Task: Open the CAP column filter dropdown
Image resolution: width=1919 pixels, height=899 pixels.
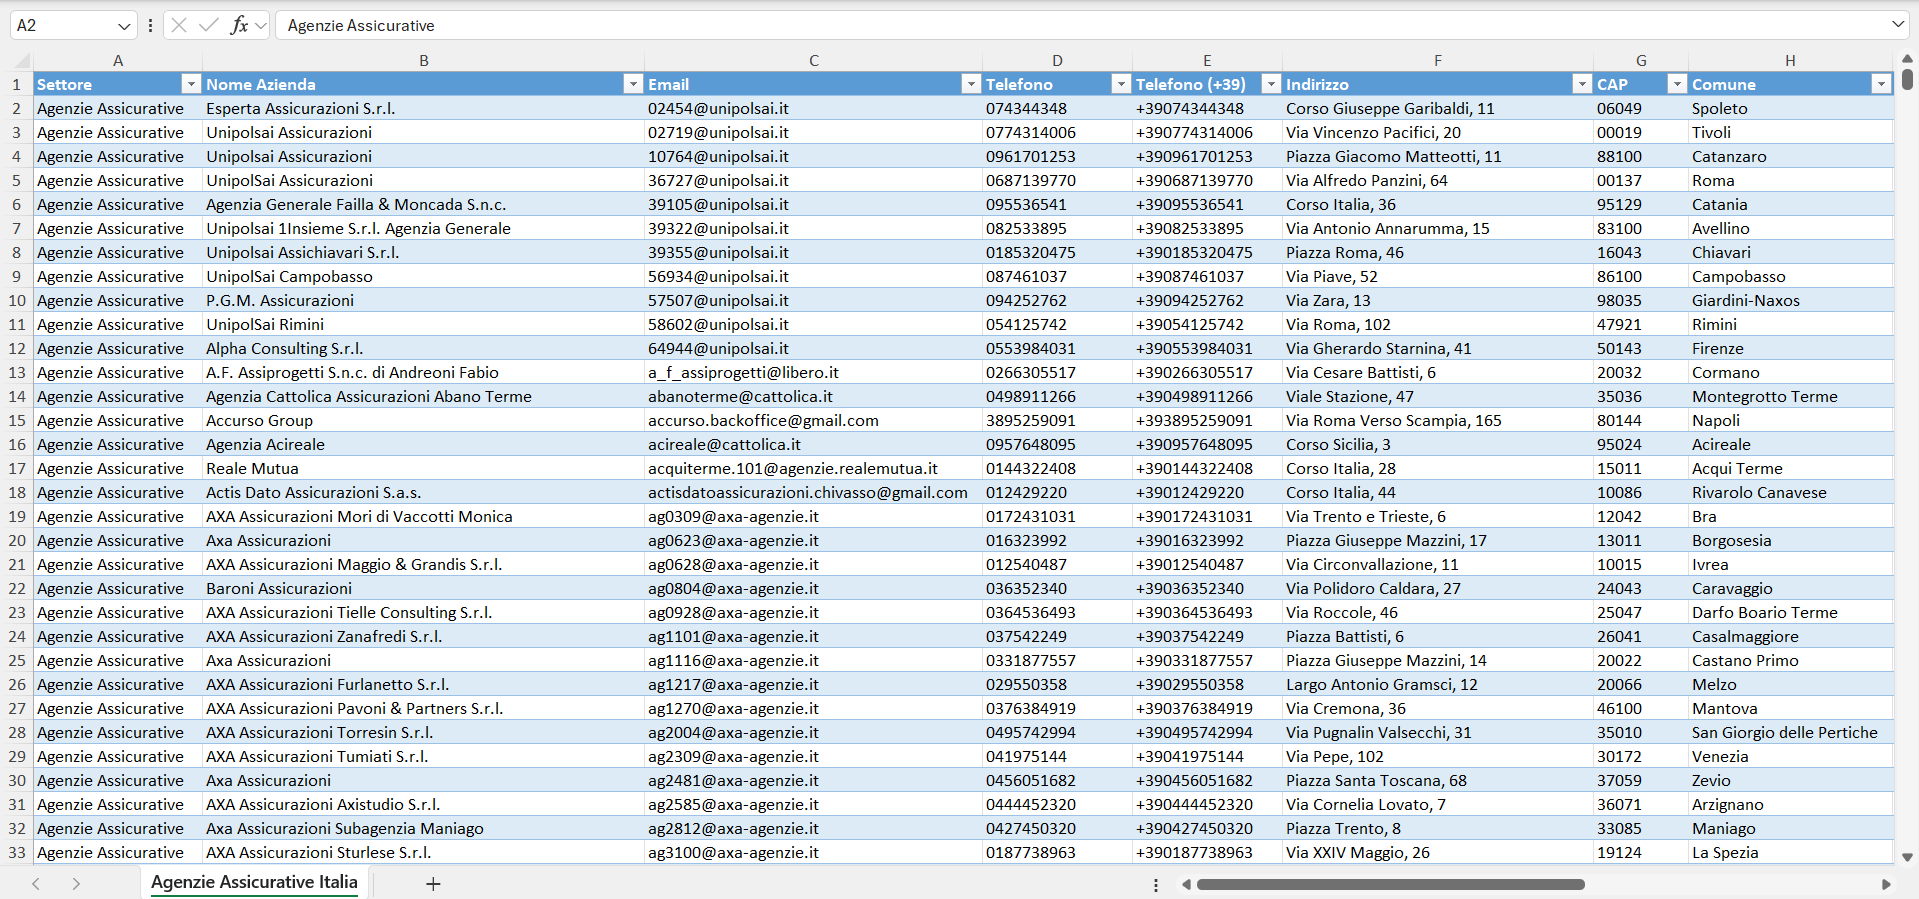Action: [1677, 84]
